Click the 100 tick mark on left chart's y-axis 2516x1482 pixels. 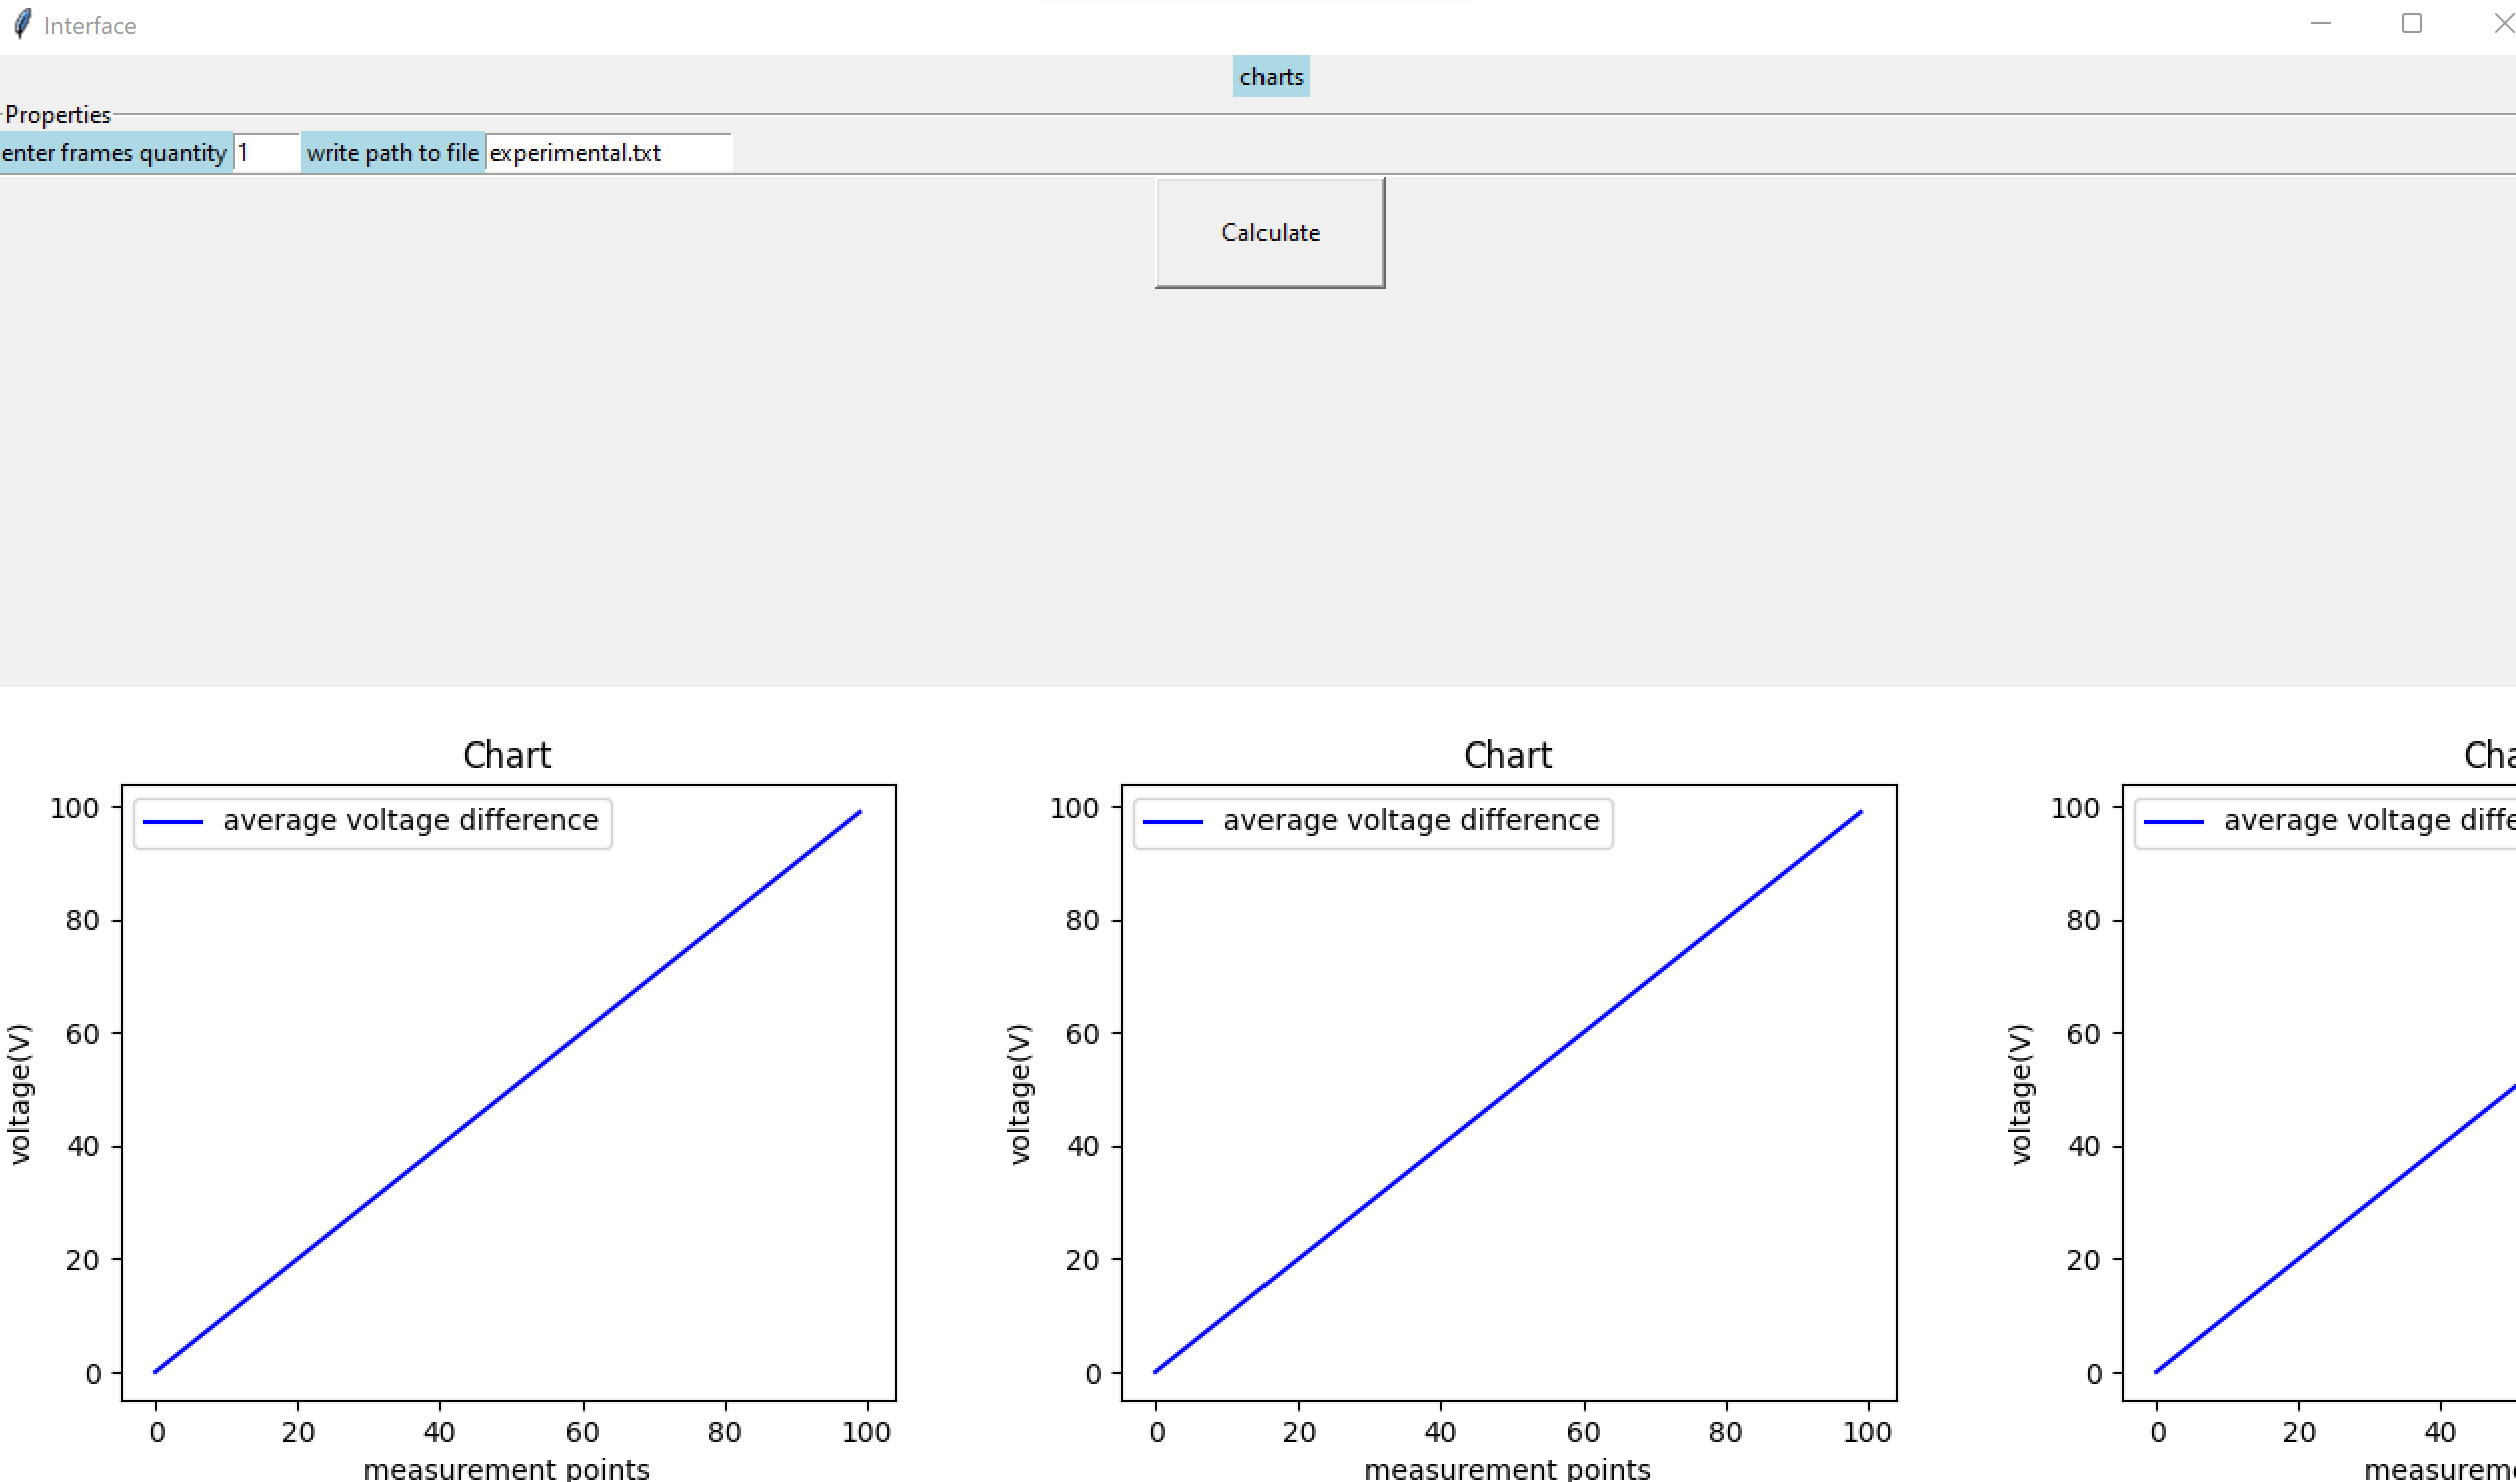[74, 807]
